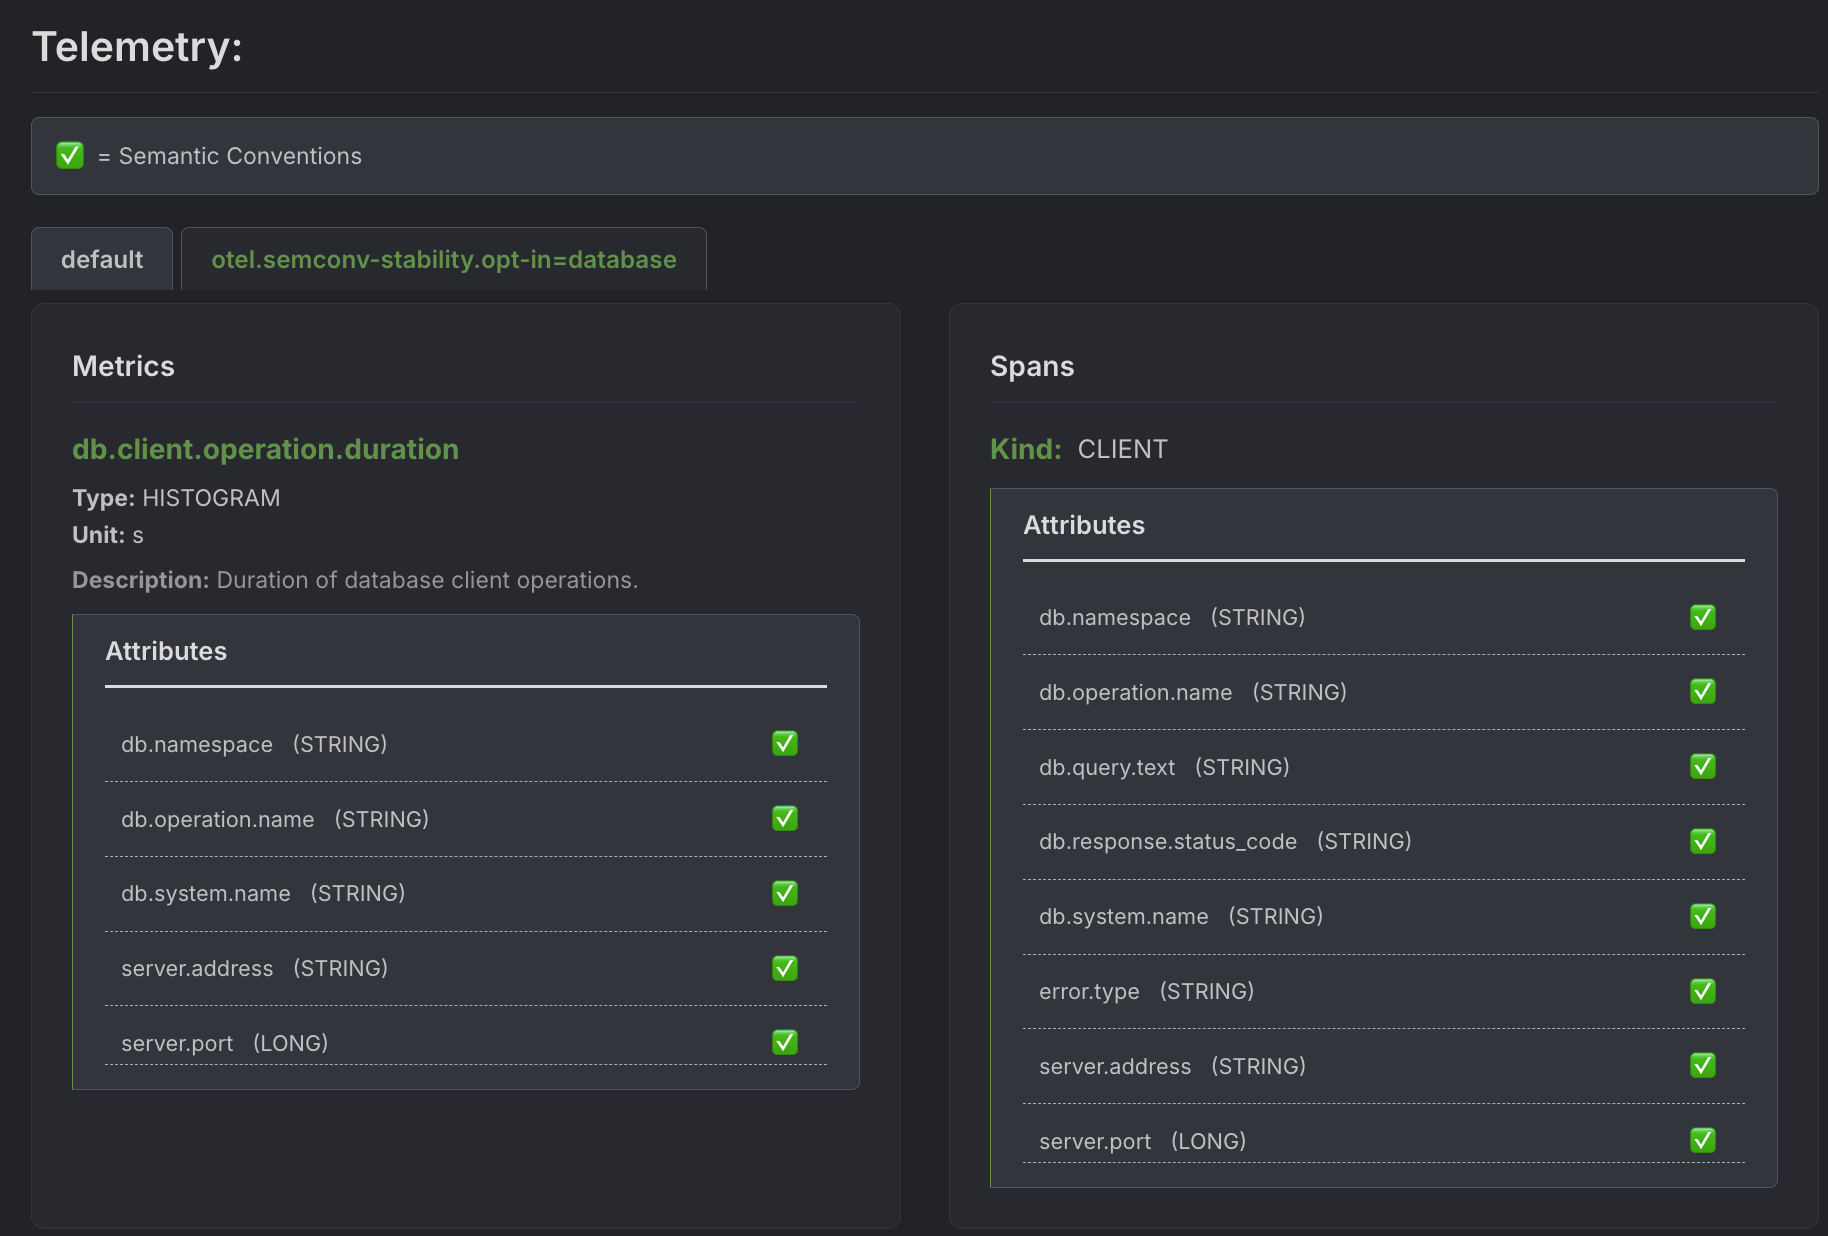Click the checkmark next to server.address in Spans

pyautogui.click(x=1703, y=1065)
